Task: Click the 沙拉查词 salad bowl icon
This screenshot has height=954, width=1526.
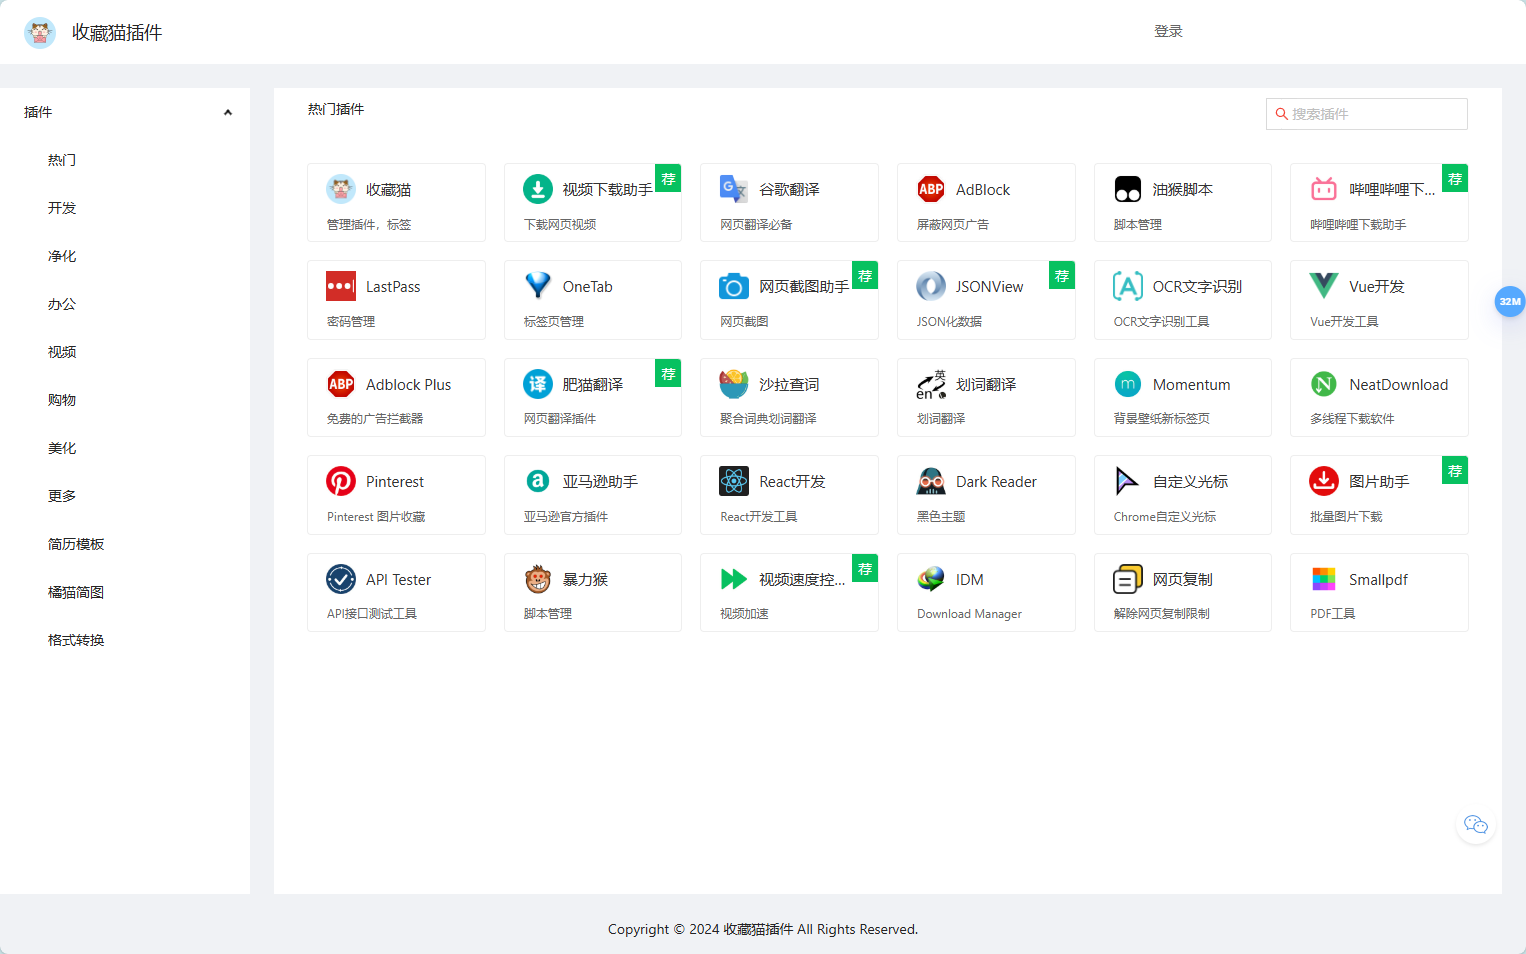Action: click(734, 384)
